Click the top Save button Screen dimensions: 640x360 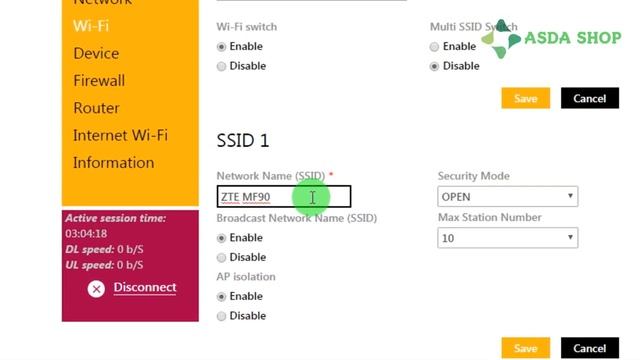(525, 98)
